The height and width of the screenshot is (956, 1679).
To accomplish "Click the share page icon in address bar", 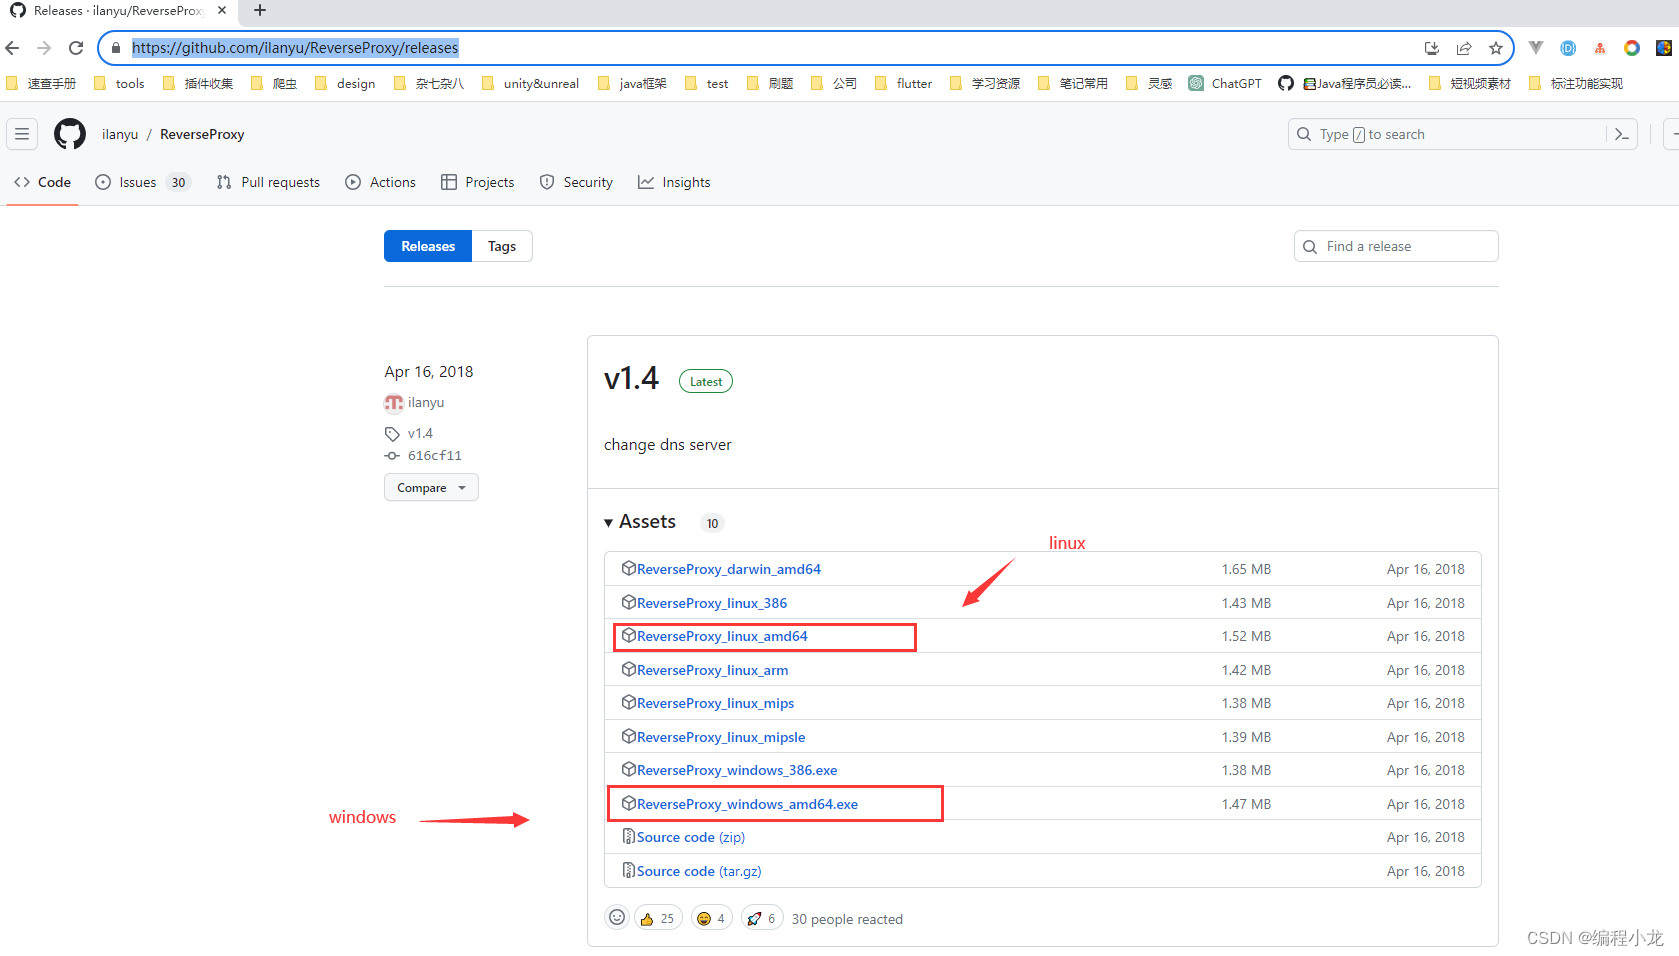I will 1464,48.
